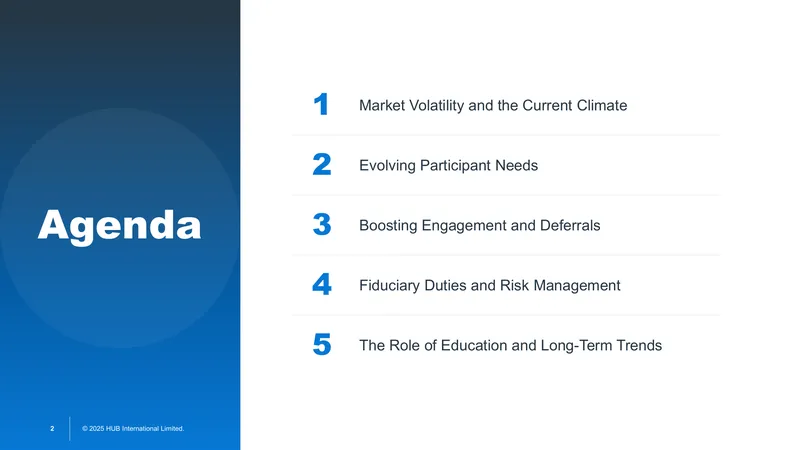Viewport: 800px width, 450px height.
Task: Click Boosting Engagement and Deferrals text
Action: point(480,226)
